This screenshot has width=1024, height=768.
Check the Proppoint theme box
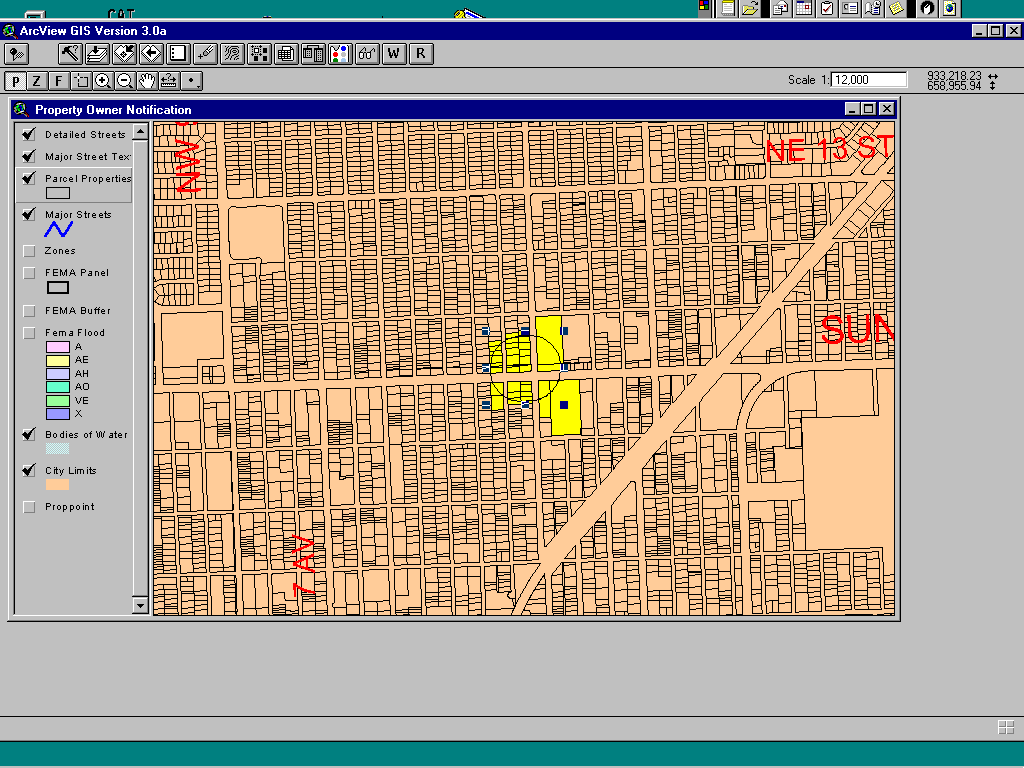click(x=29, y=507)
